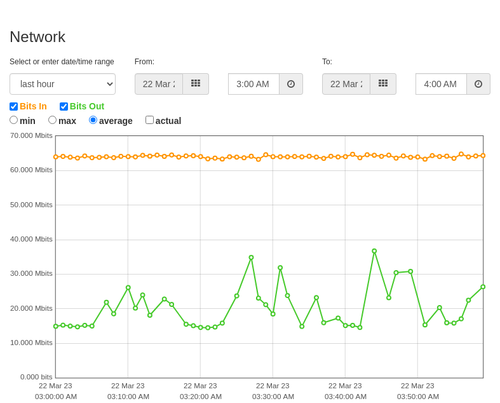Viewport: 500px width, 403px height.
Task: Click the 03:00:00 AM time axis label
Action: click(56, 397)
